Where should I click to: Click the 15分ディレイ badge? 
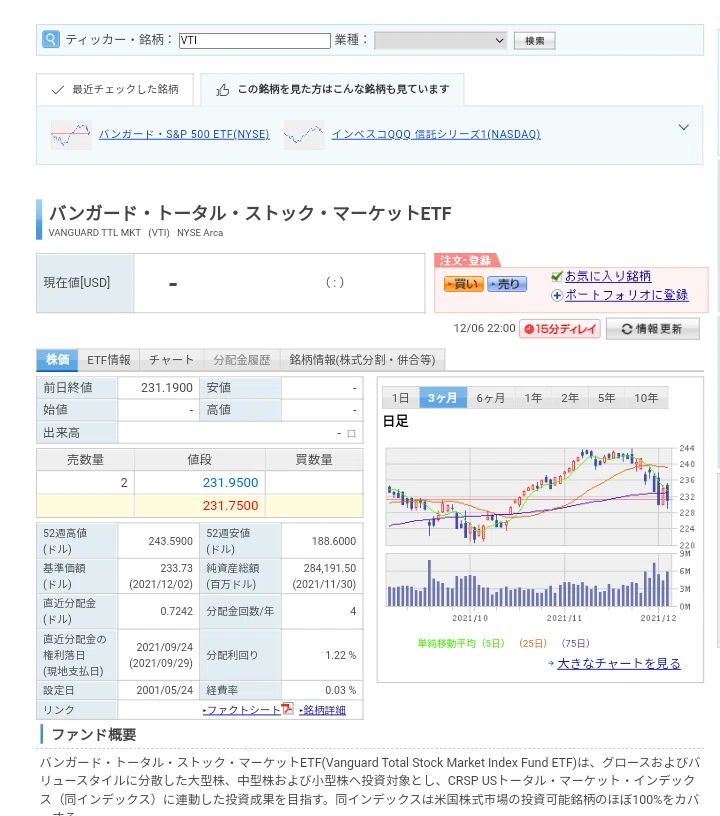(560, 329)
